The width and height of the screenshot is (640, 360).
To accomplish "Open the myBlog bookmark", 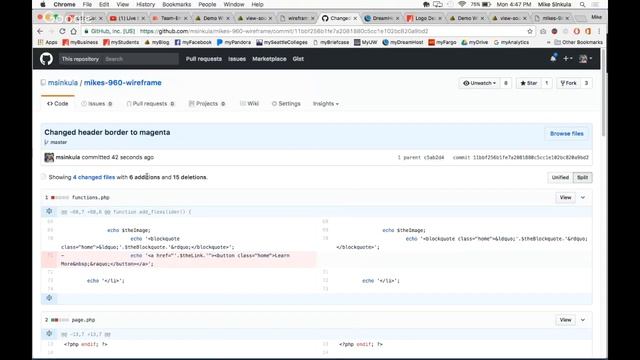I will (157, 42).
